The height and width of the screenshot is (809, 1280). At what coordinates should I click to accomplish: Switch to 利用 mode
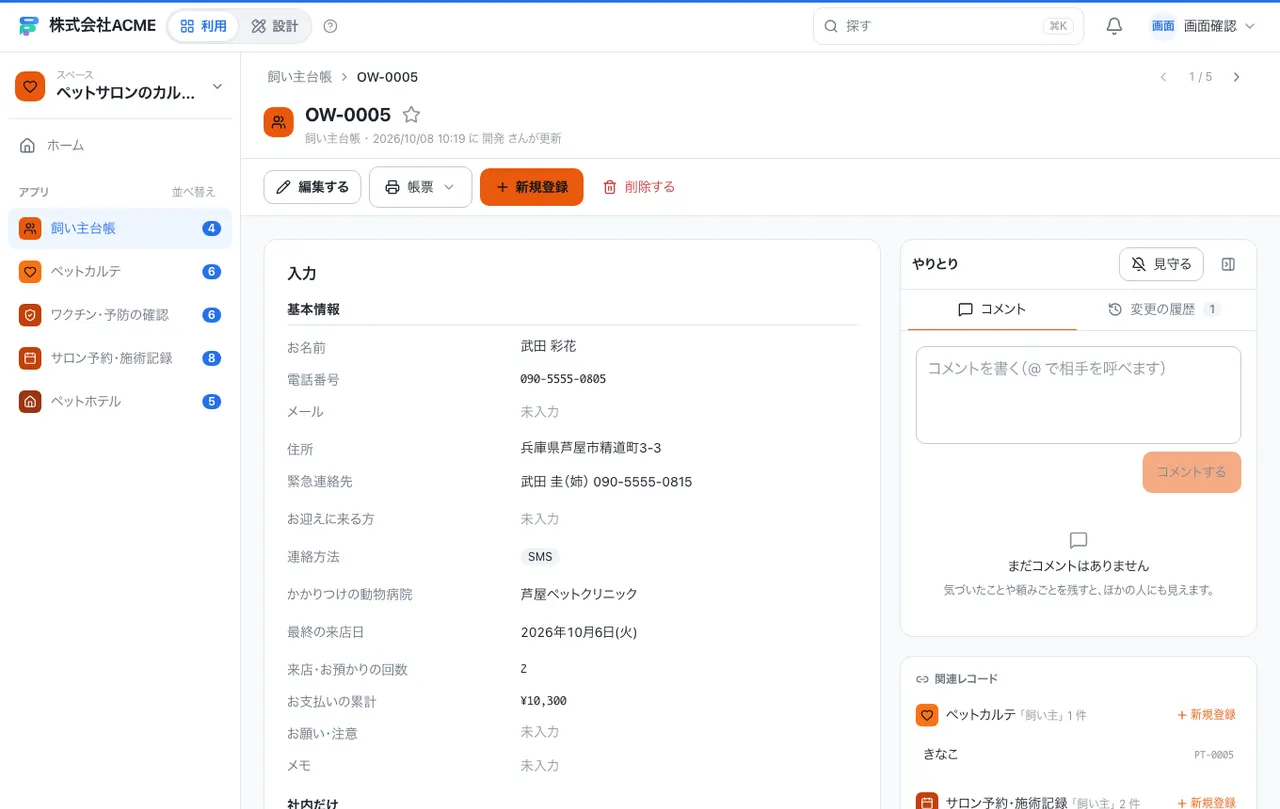[x=204, y=26]
